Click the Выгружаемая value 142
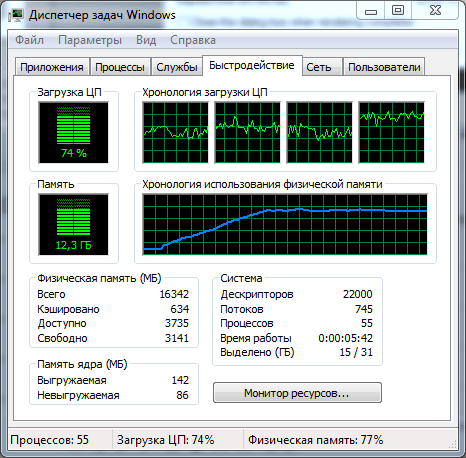Screen dimensions: 466x458 point(180,380)
